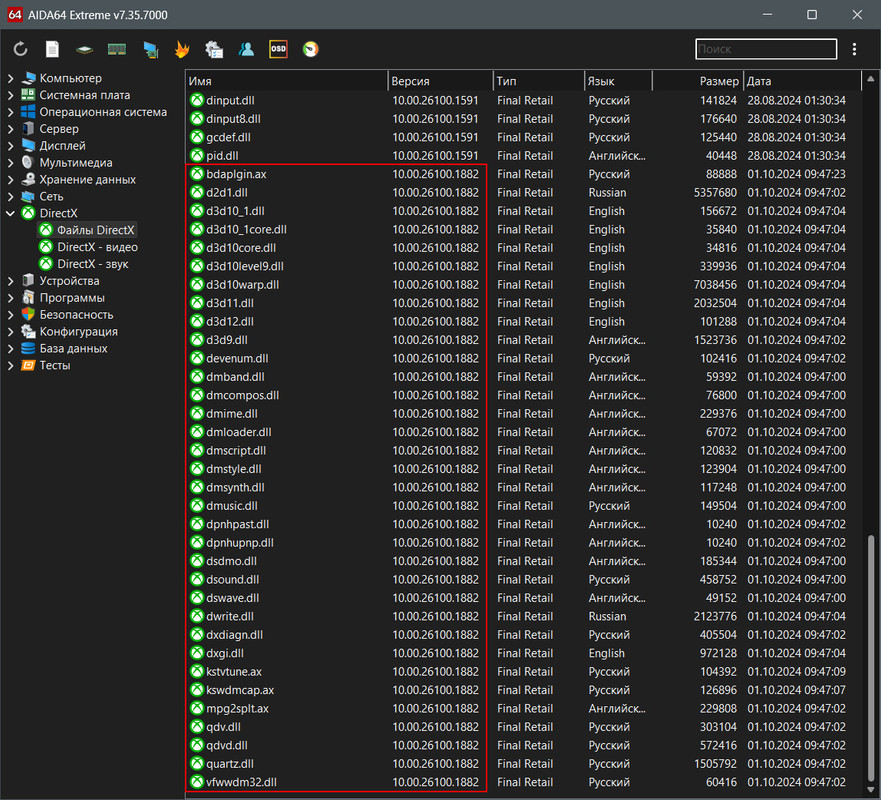Expand the Системная плата node
This screenshot has height=800, width=881.
[x=10, y=95]
